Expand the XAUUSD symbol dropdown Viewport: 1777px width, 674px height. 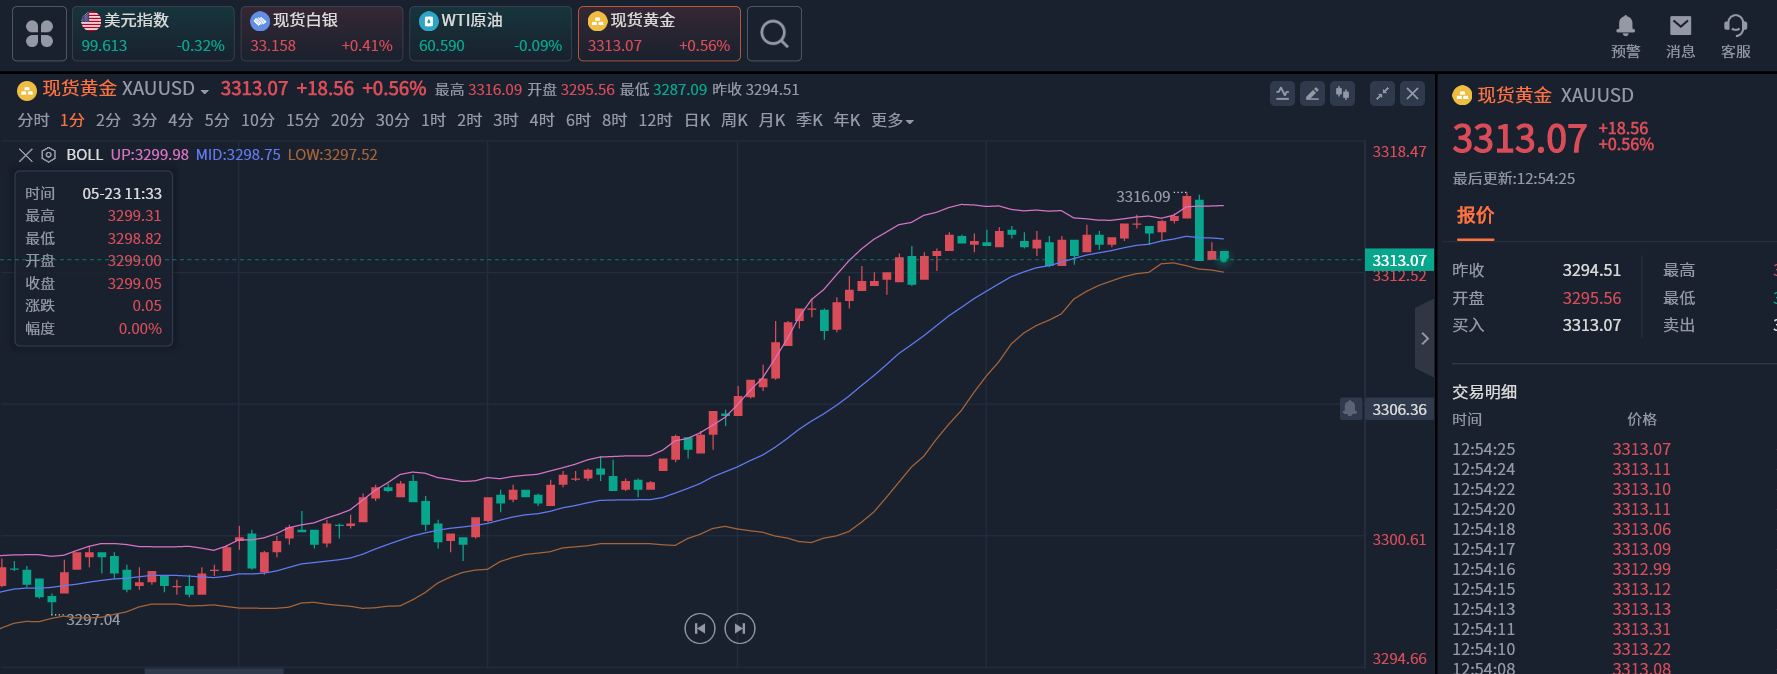pos(205,91)
